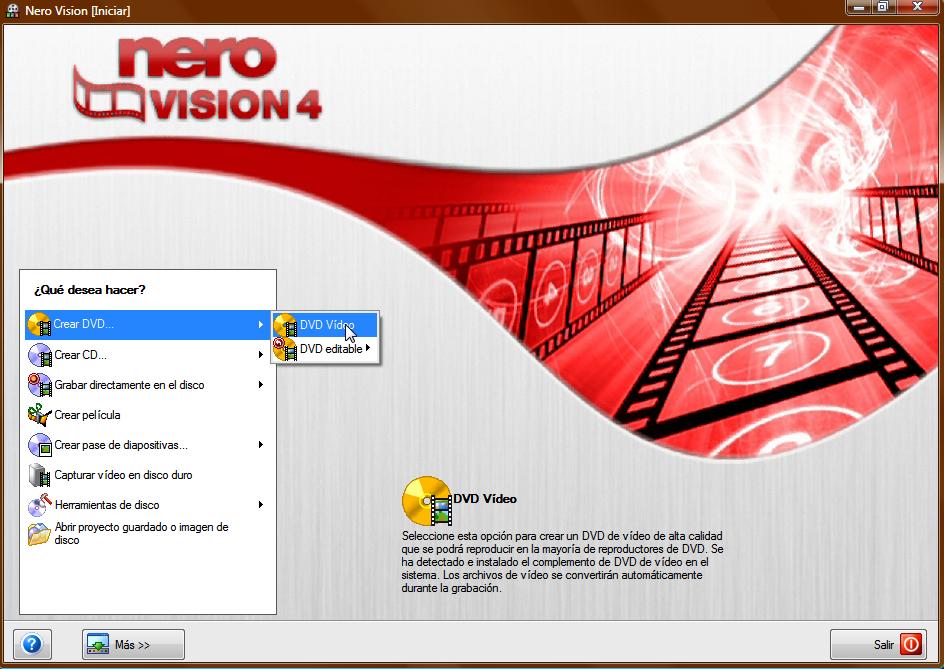This screenshot has height=669, width=944.
Task: Click the Nero Vision [Iniciar] window title
Action: coord(78,11)
